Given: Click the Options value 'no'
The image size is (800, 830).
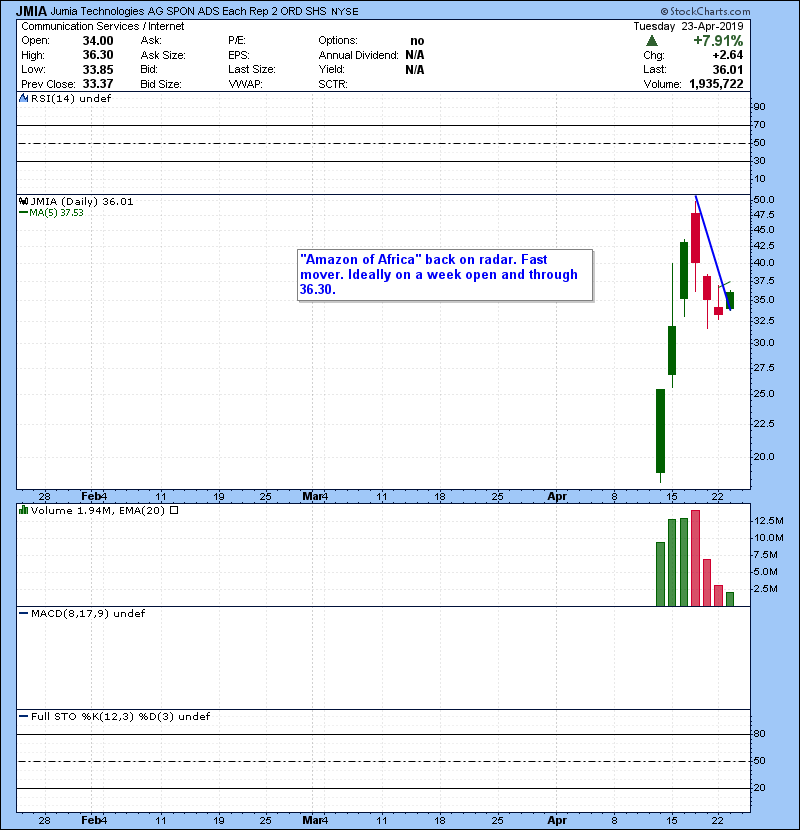Looking at the screenshot, I should click(x=417, y=41).
